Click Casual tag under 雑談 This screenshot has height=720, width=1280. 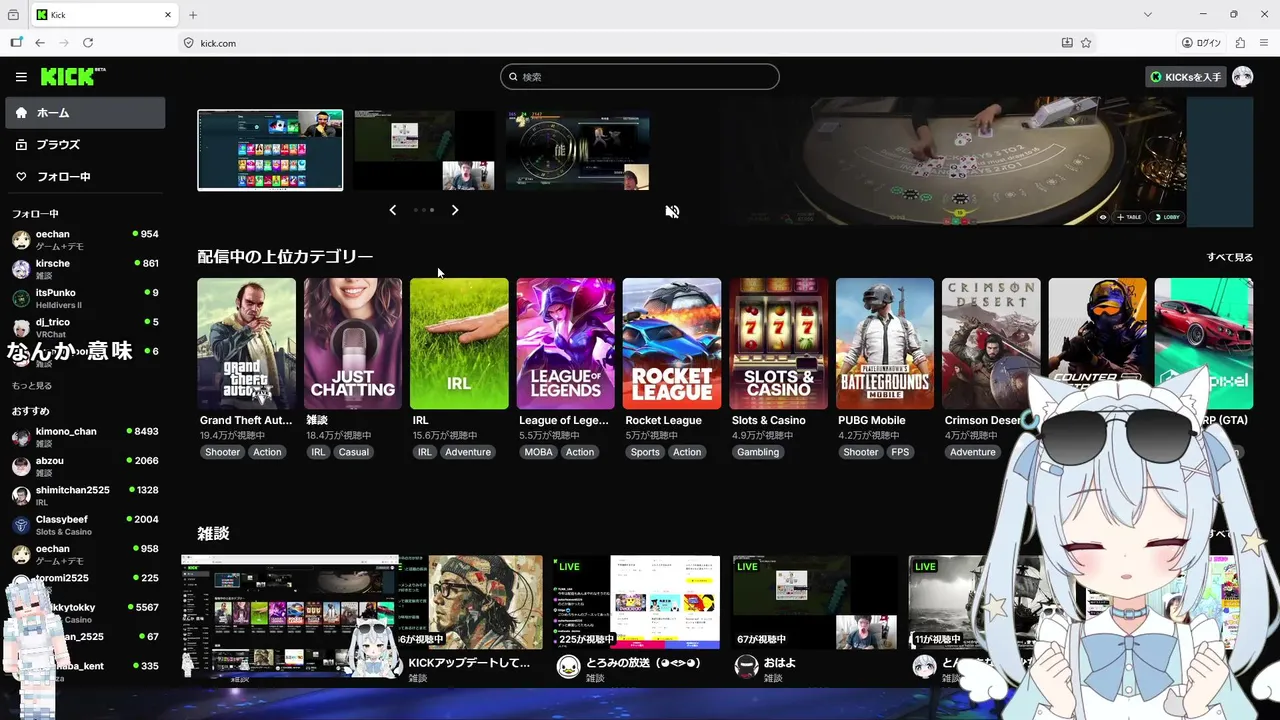354,452
